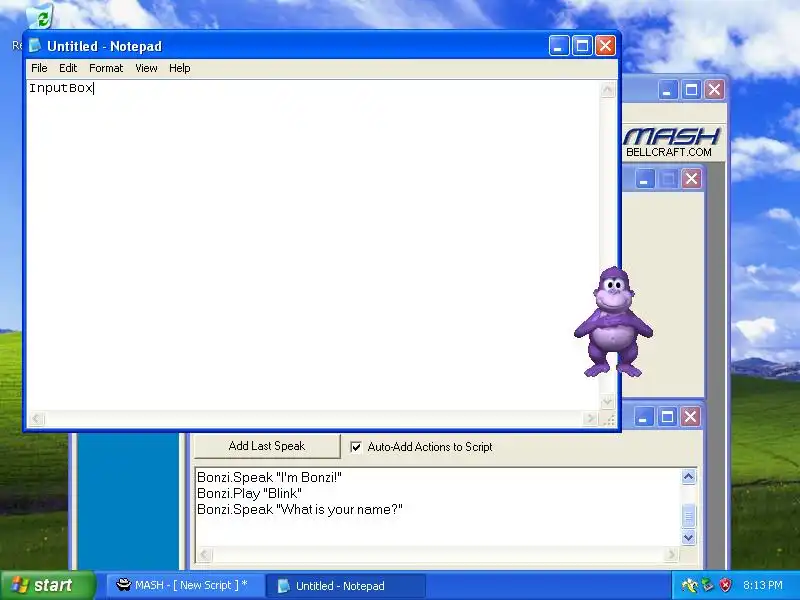Open the View menu in Notepad
Screen dimensions: 800x600
(x=146, y=68)
